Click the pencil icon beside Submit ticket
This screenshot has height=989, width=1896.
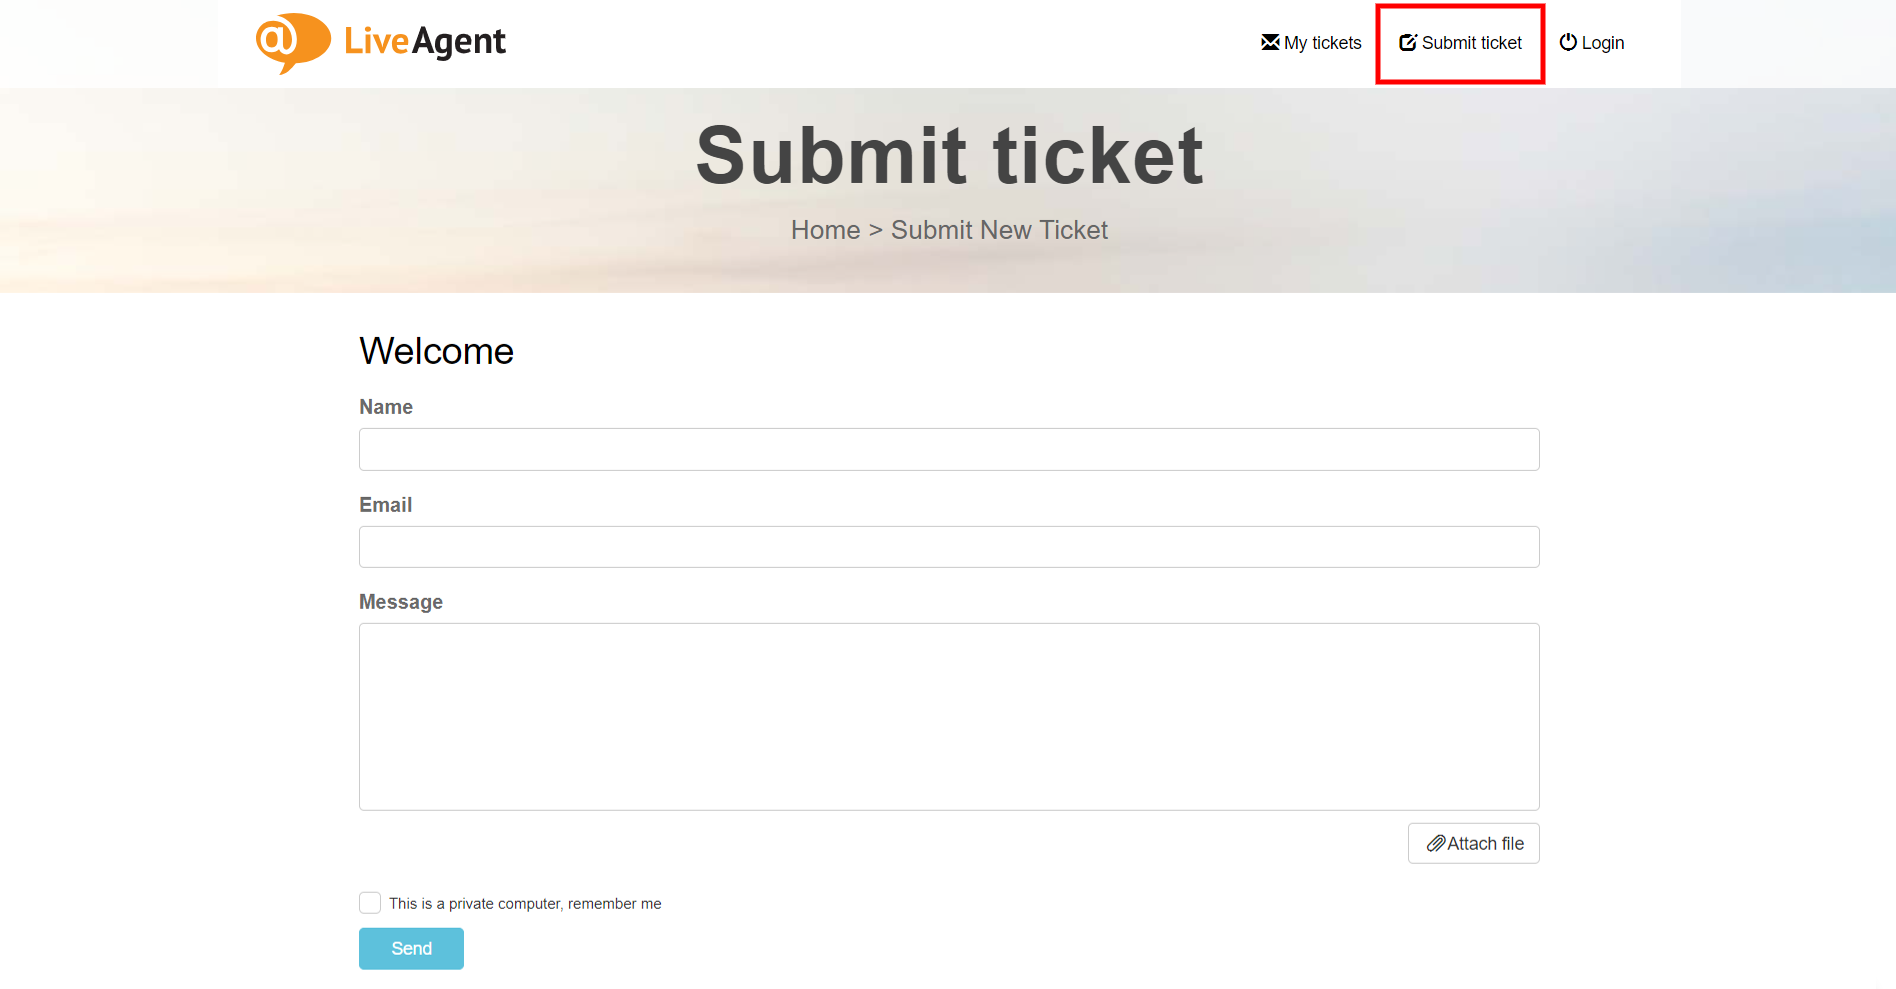coord(1408,42)
